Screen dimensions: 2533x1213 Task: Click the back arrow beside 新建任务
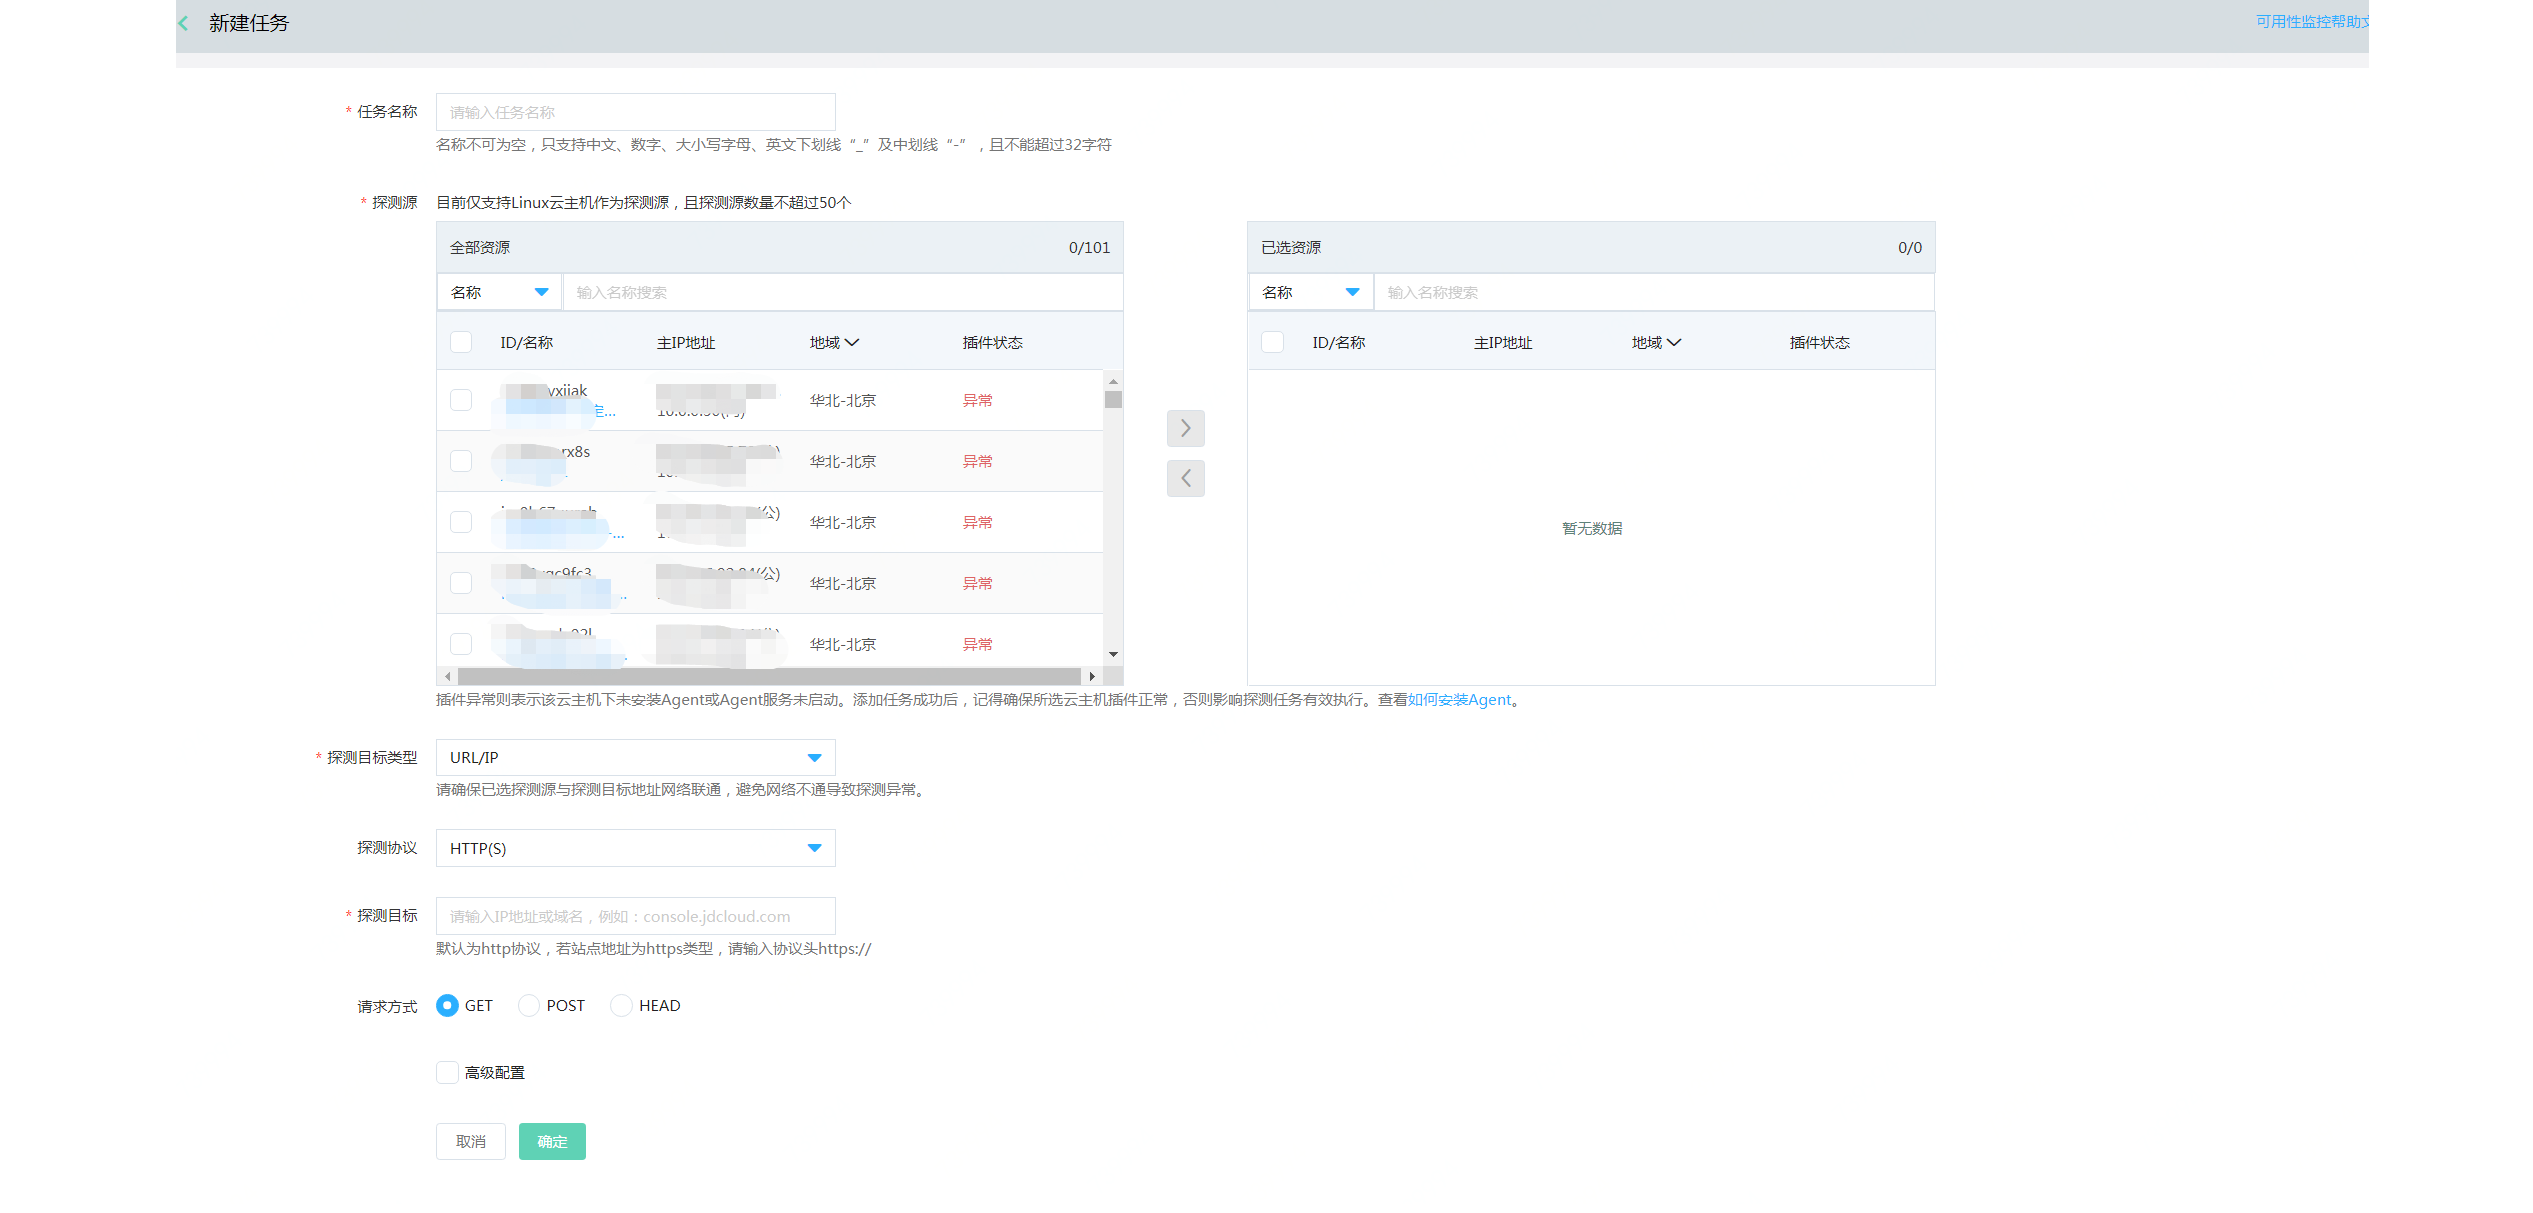pyautogui.click(x=183, y=22)
